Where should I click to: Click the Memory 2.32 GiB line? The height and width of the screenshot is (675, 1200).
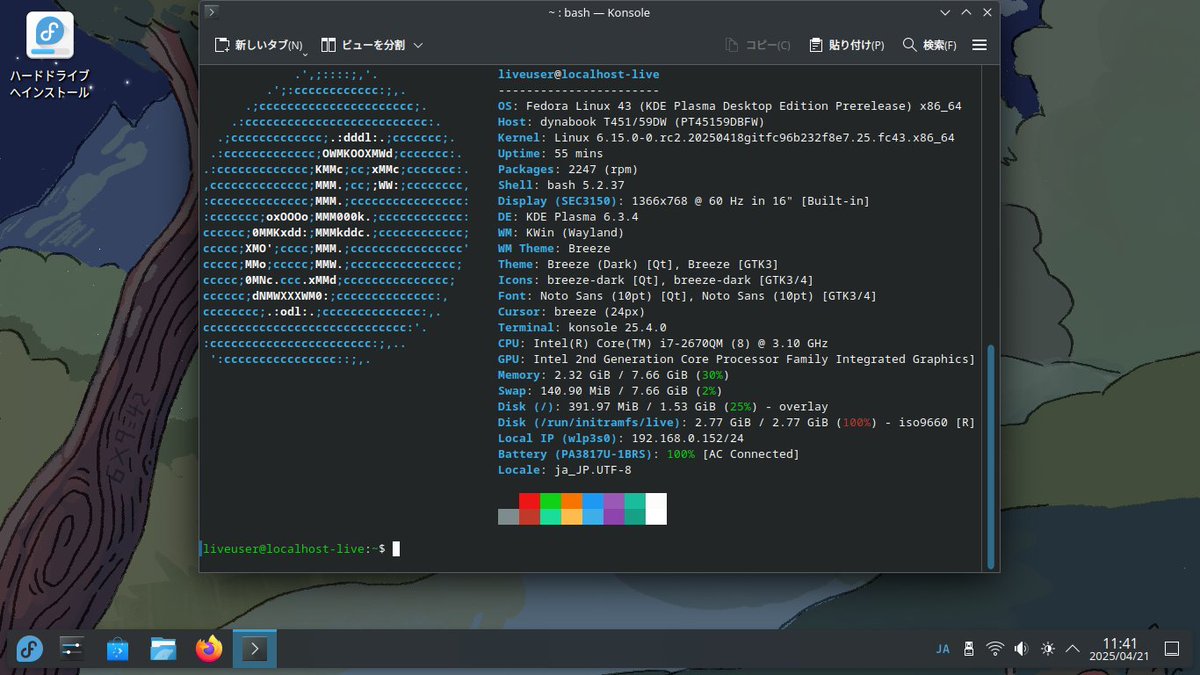click(613, 375)
